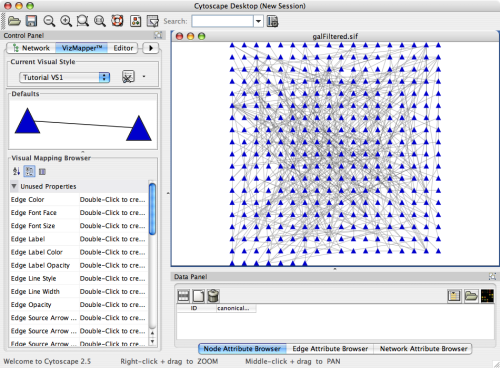This screenshot has width=500, height=368.
Task: Open the Network Attribute Browser tab
Action: click(x=423, y=349)
